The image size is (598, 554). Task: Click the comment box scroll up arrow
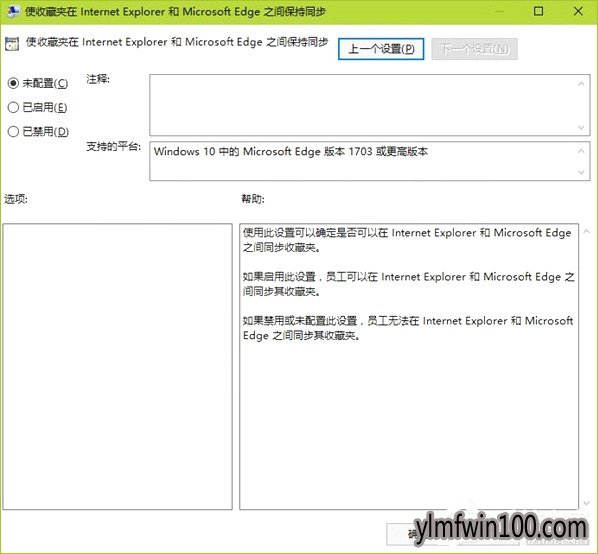point(581,83)
